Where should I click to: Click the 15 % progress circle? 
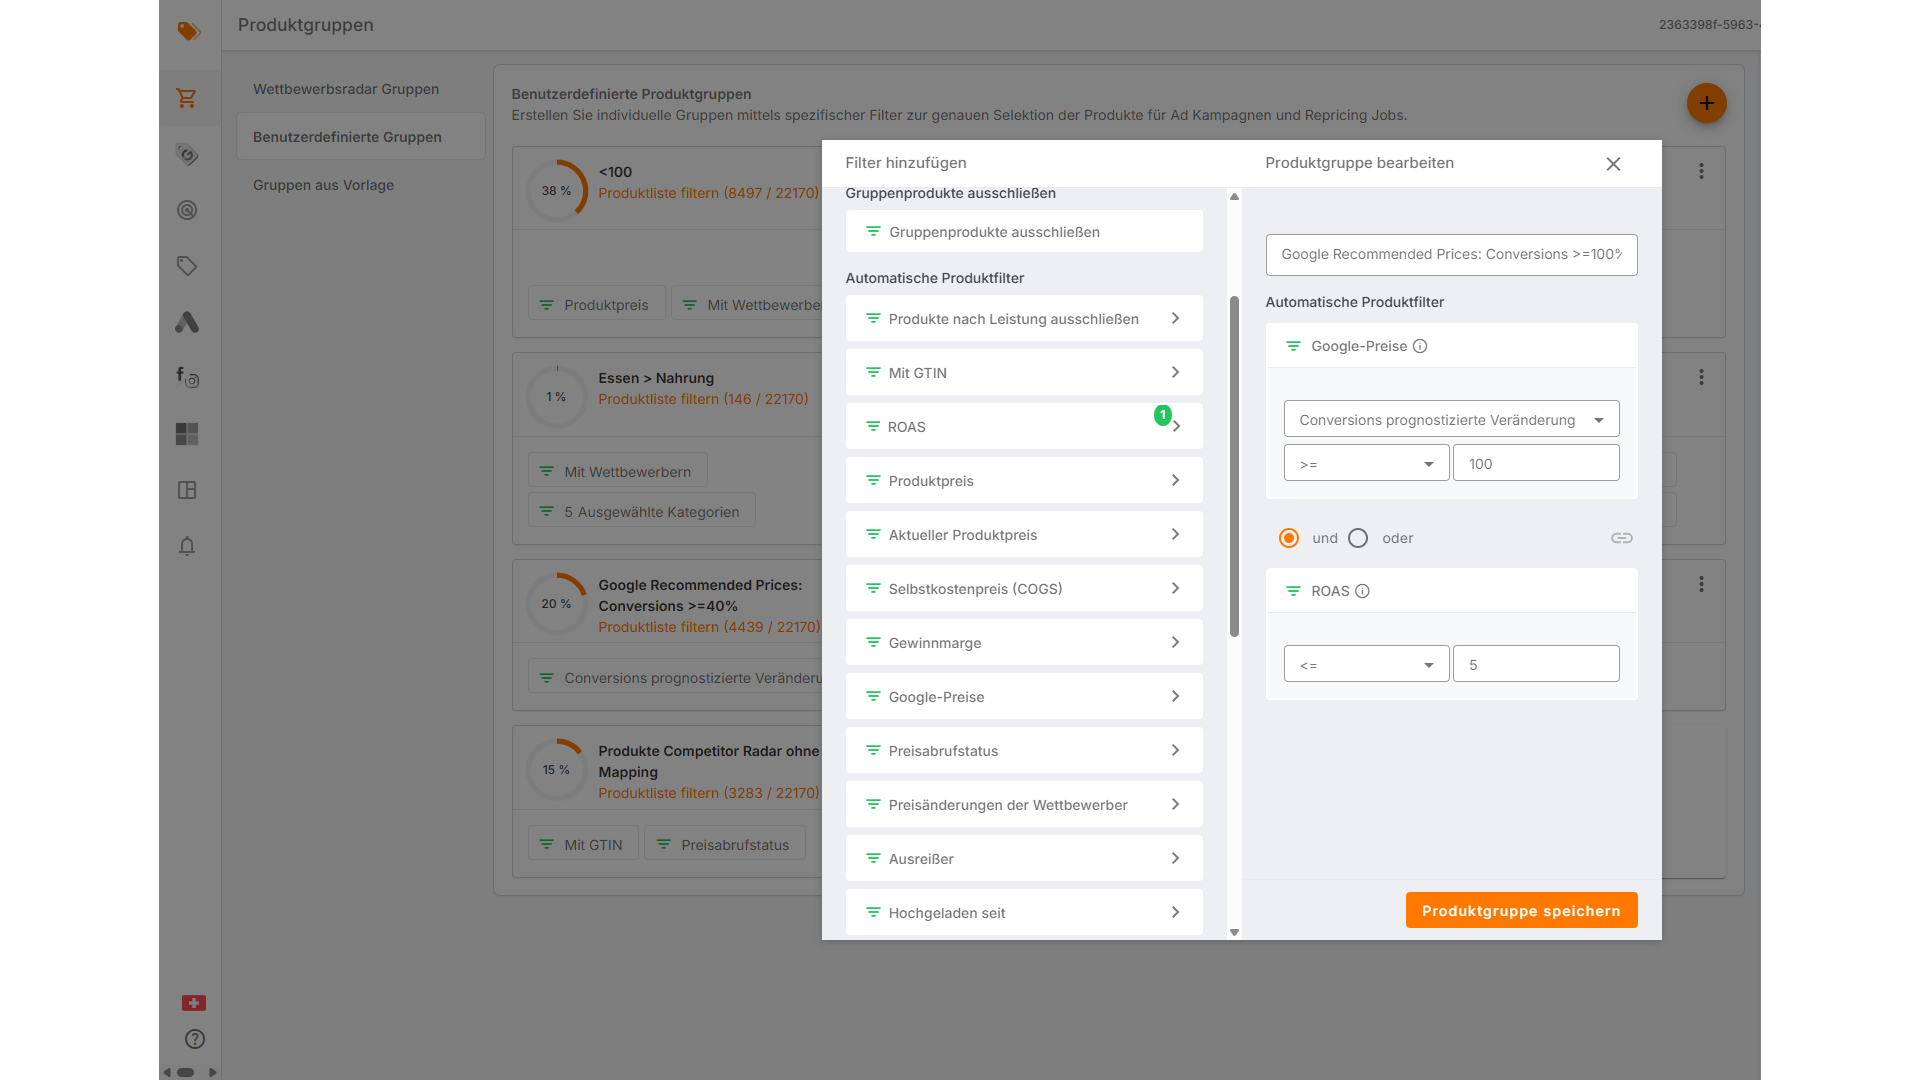point(556,769)
